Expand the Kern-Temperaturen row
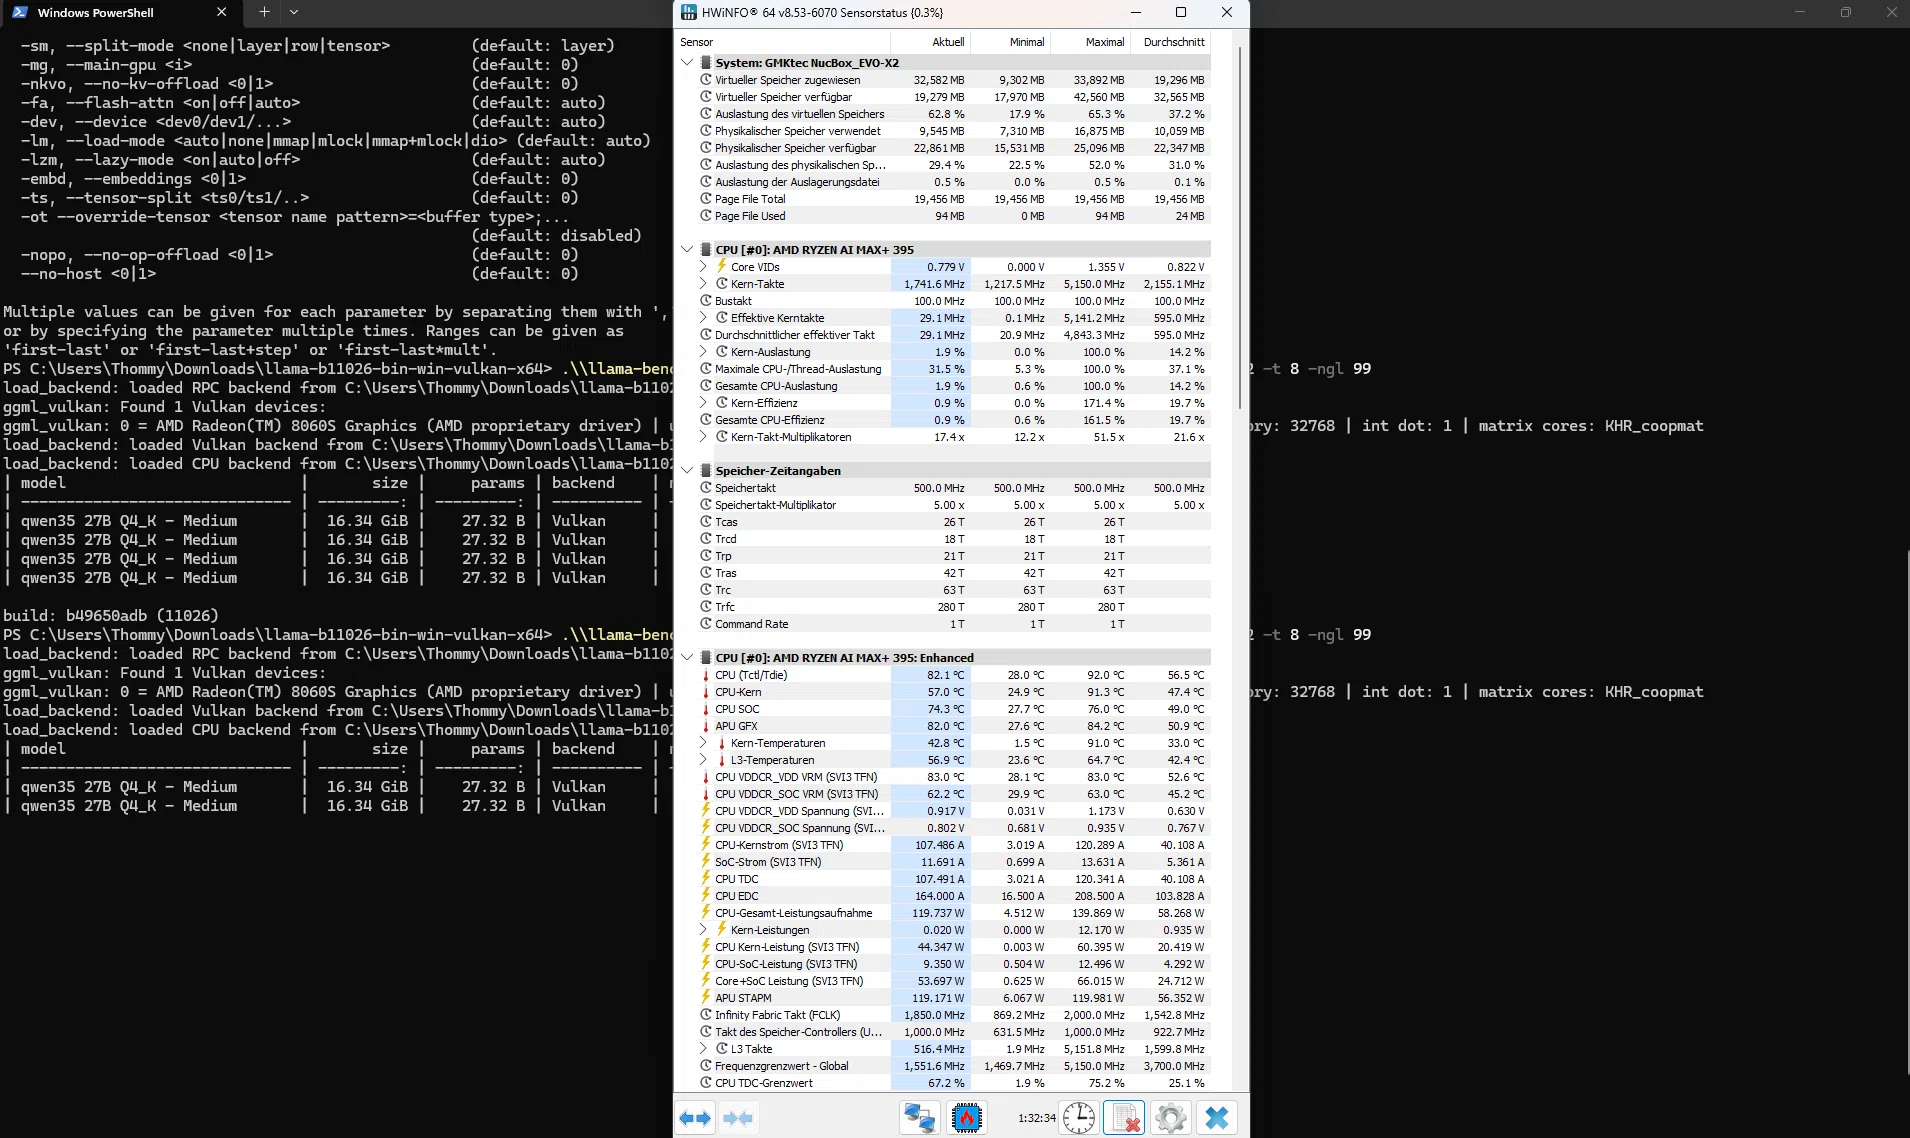This screenshot has height=1138, width=1910. point(703,742)
